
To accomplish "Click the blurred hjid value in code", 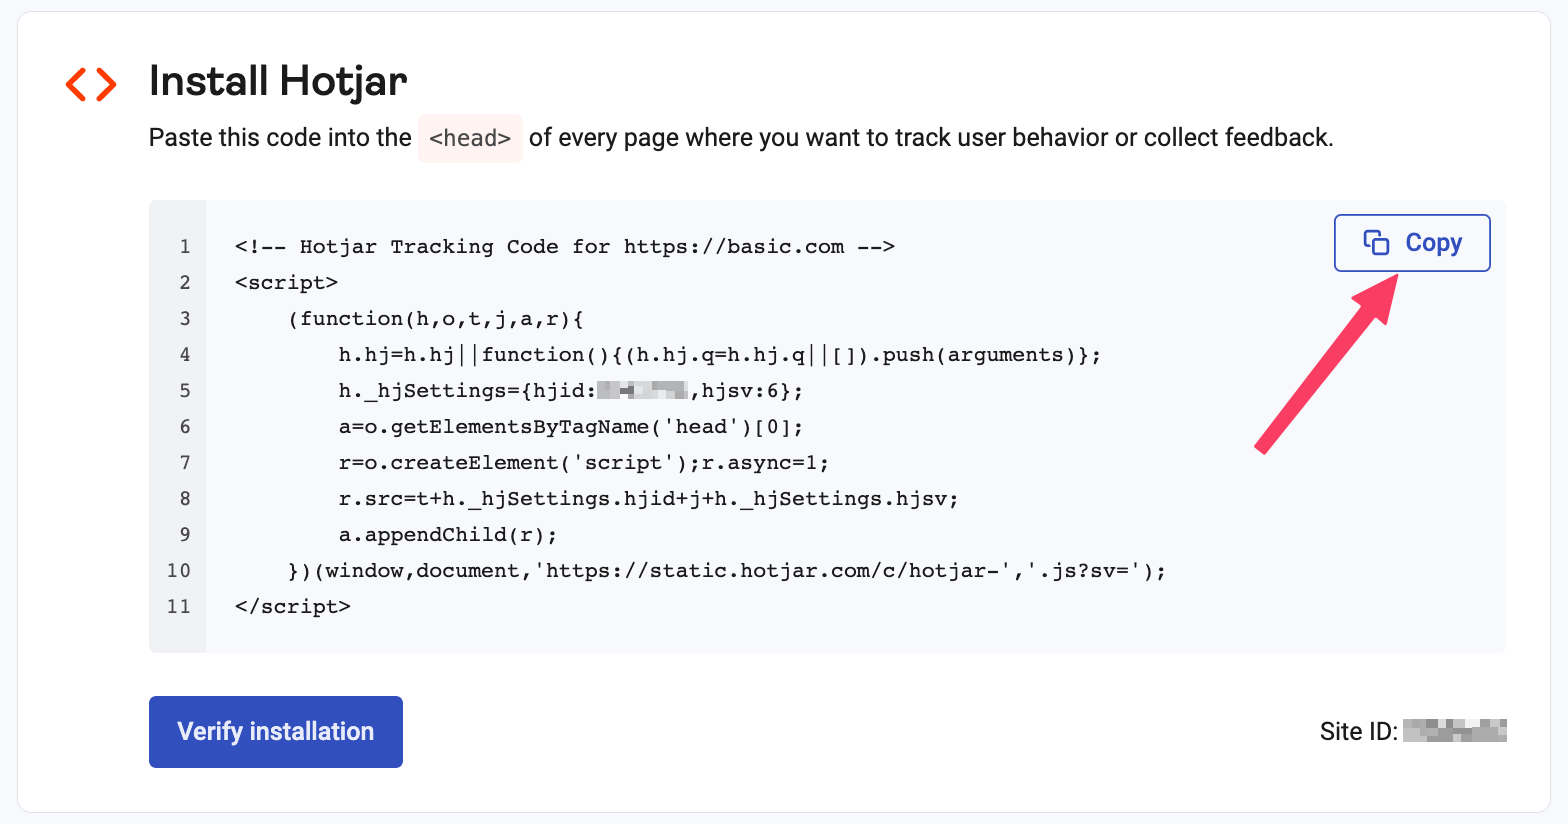I will click(x=642, y=390).
